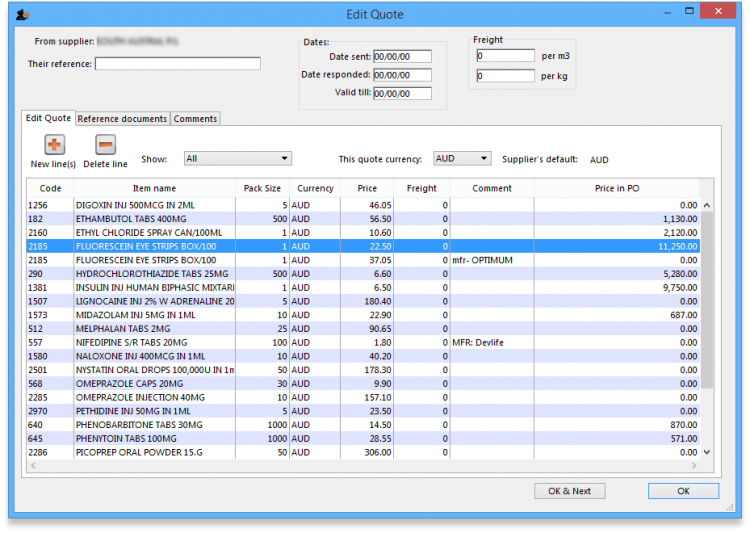750x533 pixels.
Task: Select the Edit Quote tab
Action: [x=48, y=118]
